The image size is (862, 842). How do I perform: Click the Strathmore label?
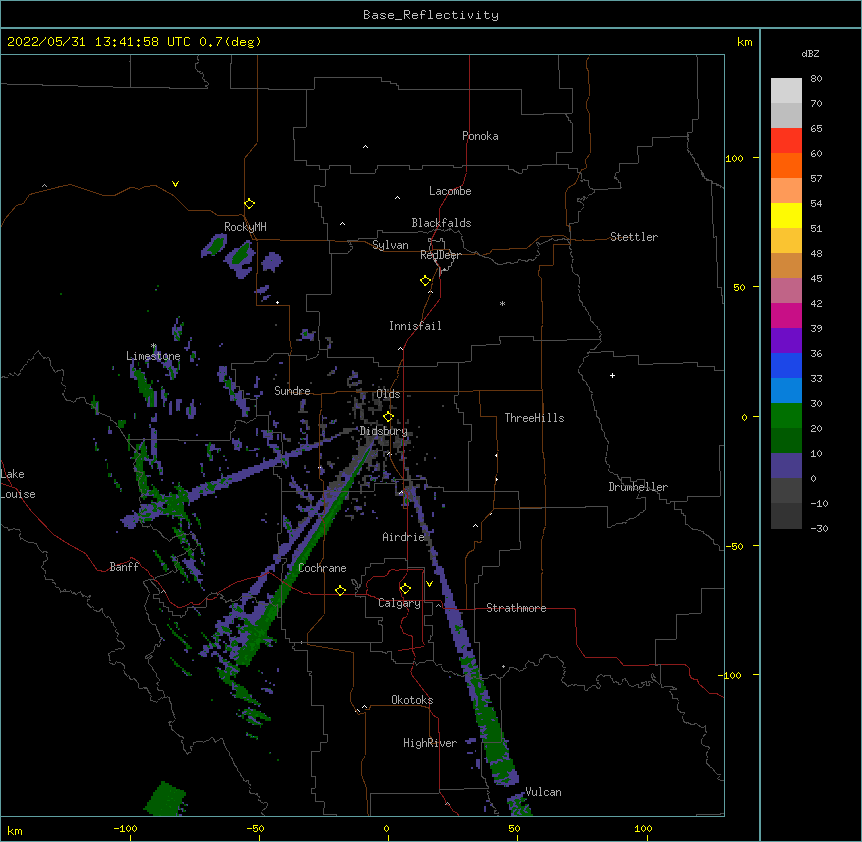pos(516,608)
